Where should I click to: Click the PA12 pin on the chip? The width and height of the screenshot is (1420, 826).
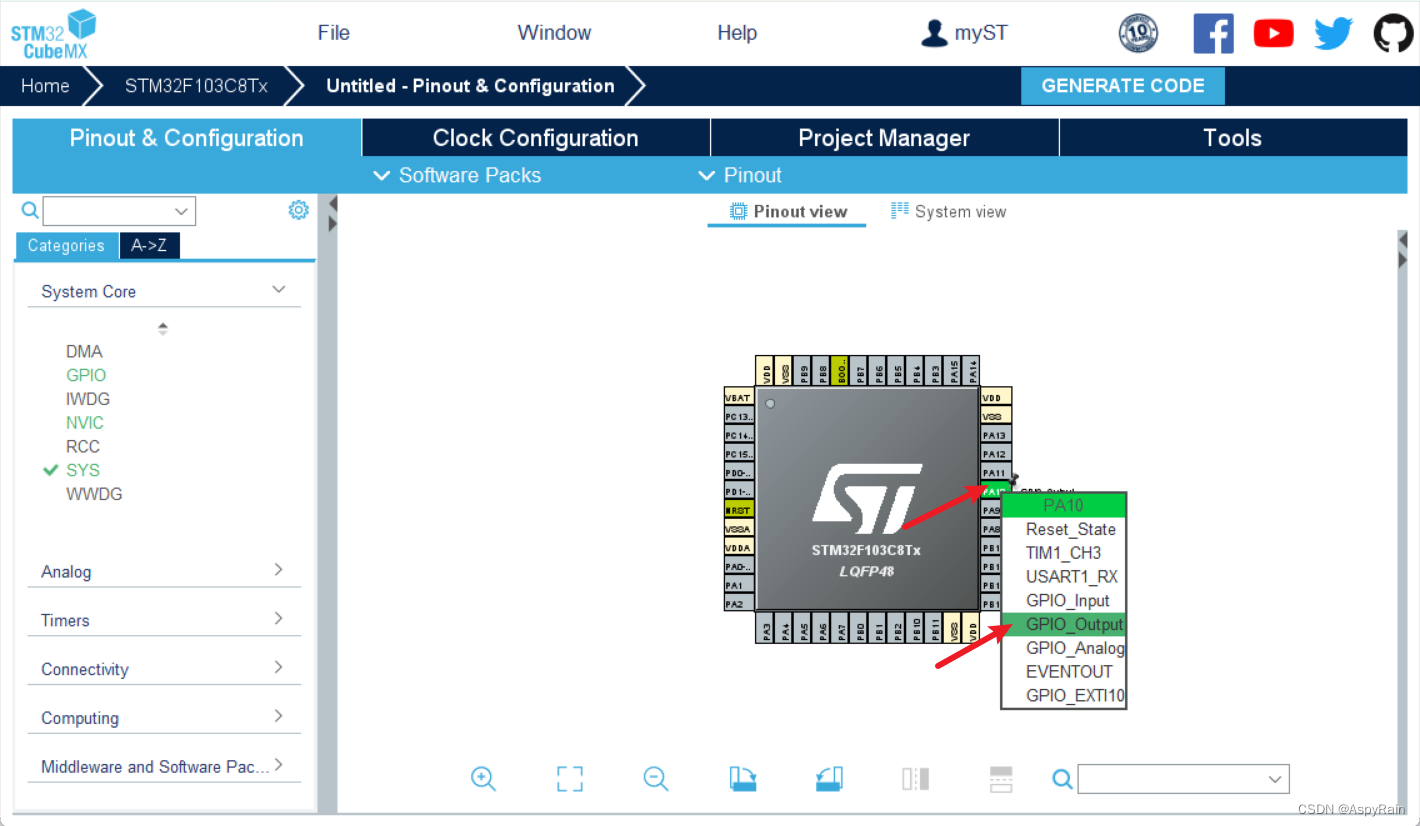tap(995, 454)
